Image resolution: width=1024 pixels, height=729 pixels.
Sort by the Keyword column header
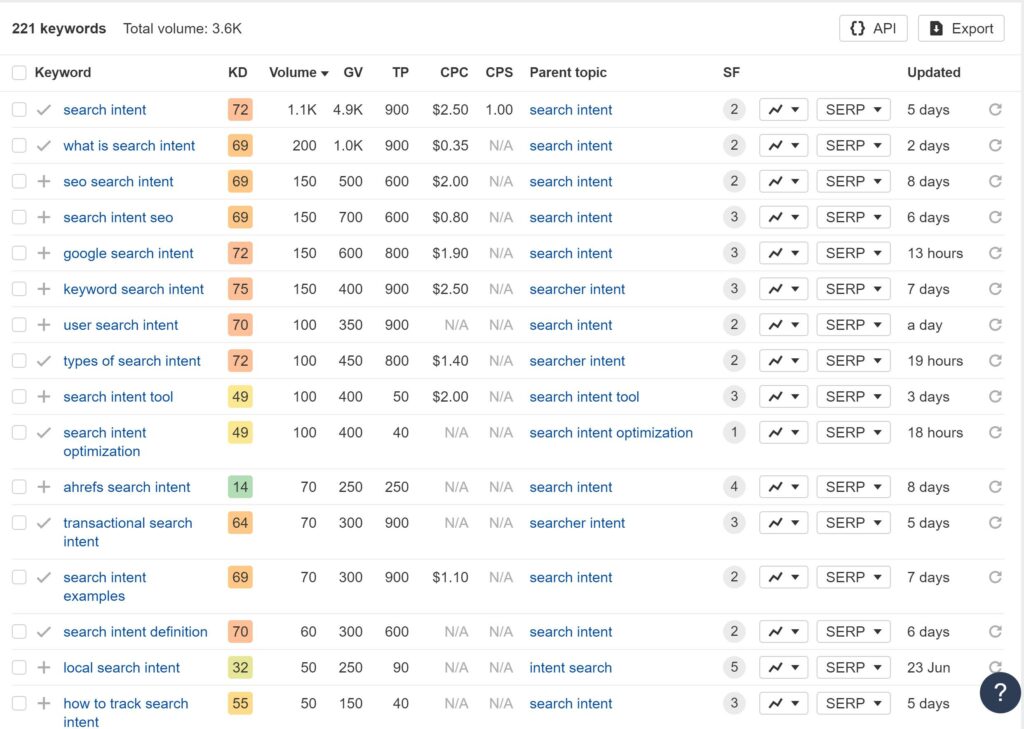pyautogui.click(x=62, y=72)
